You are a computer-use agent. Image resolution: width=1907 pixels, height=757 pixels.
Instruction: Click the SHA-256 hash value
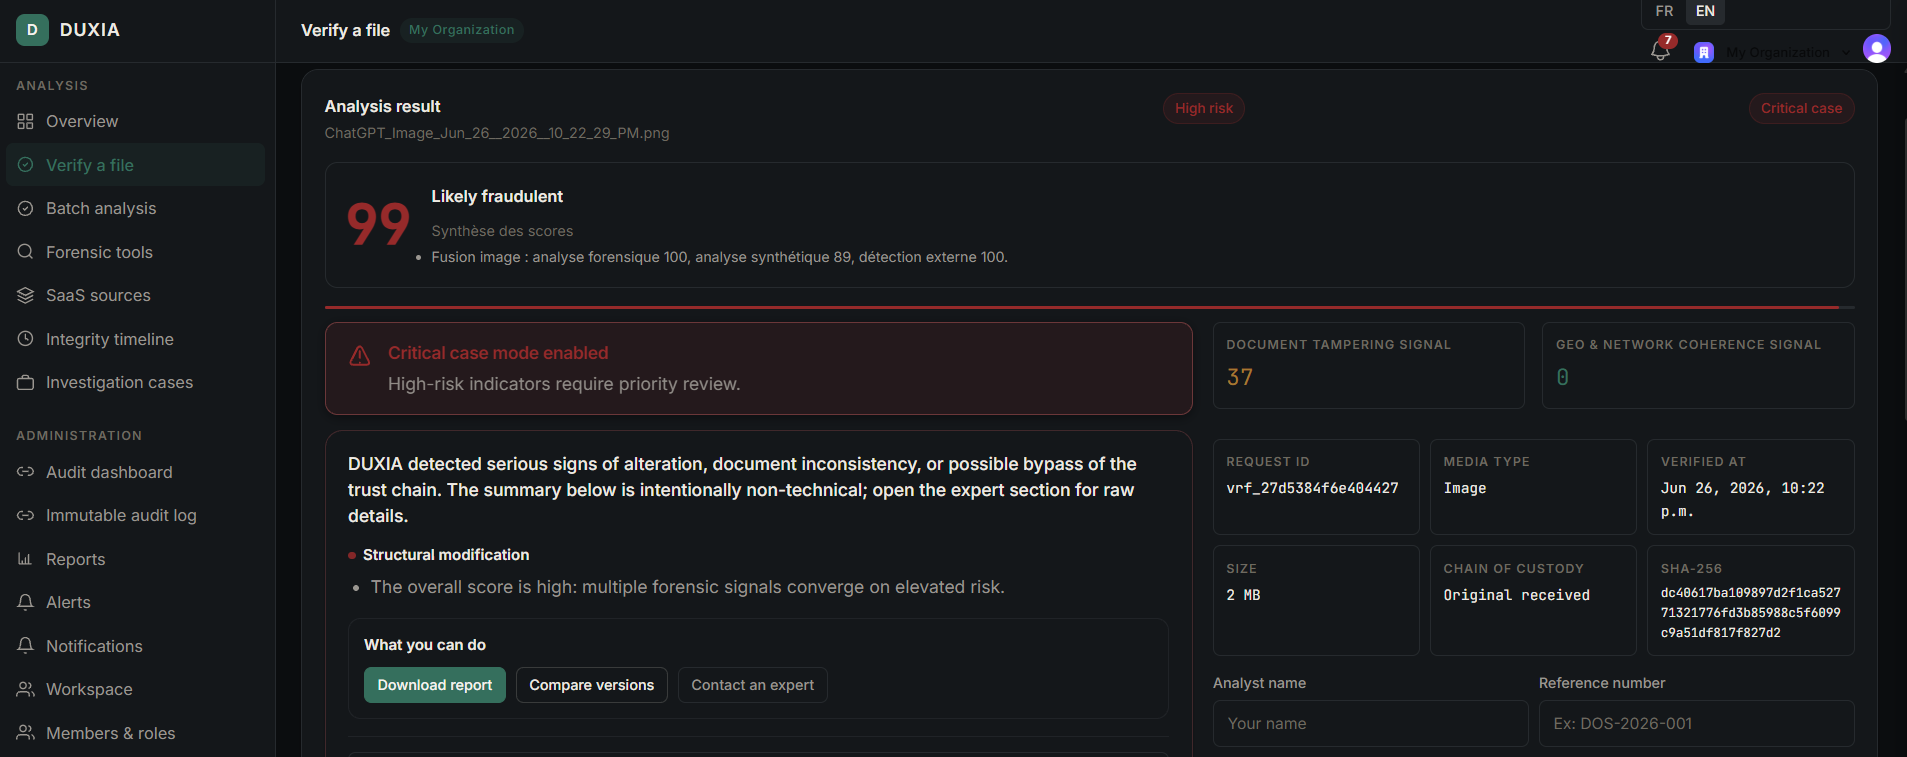tap(1751, 613)
